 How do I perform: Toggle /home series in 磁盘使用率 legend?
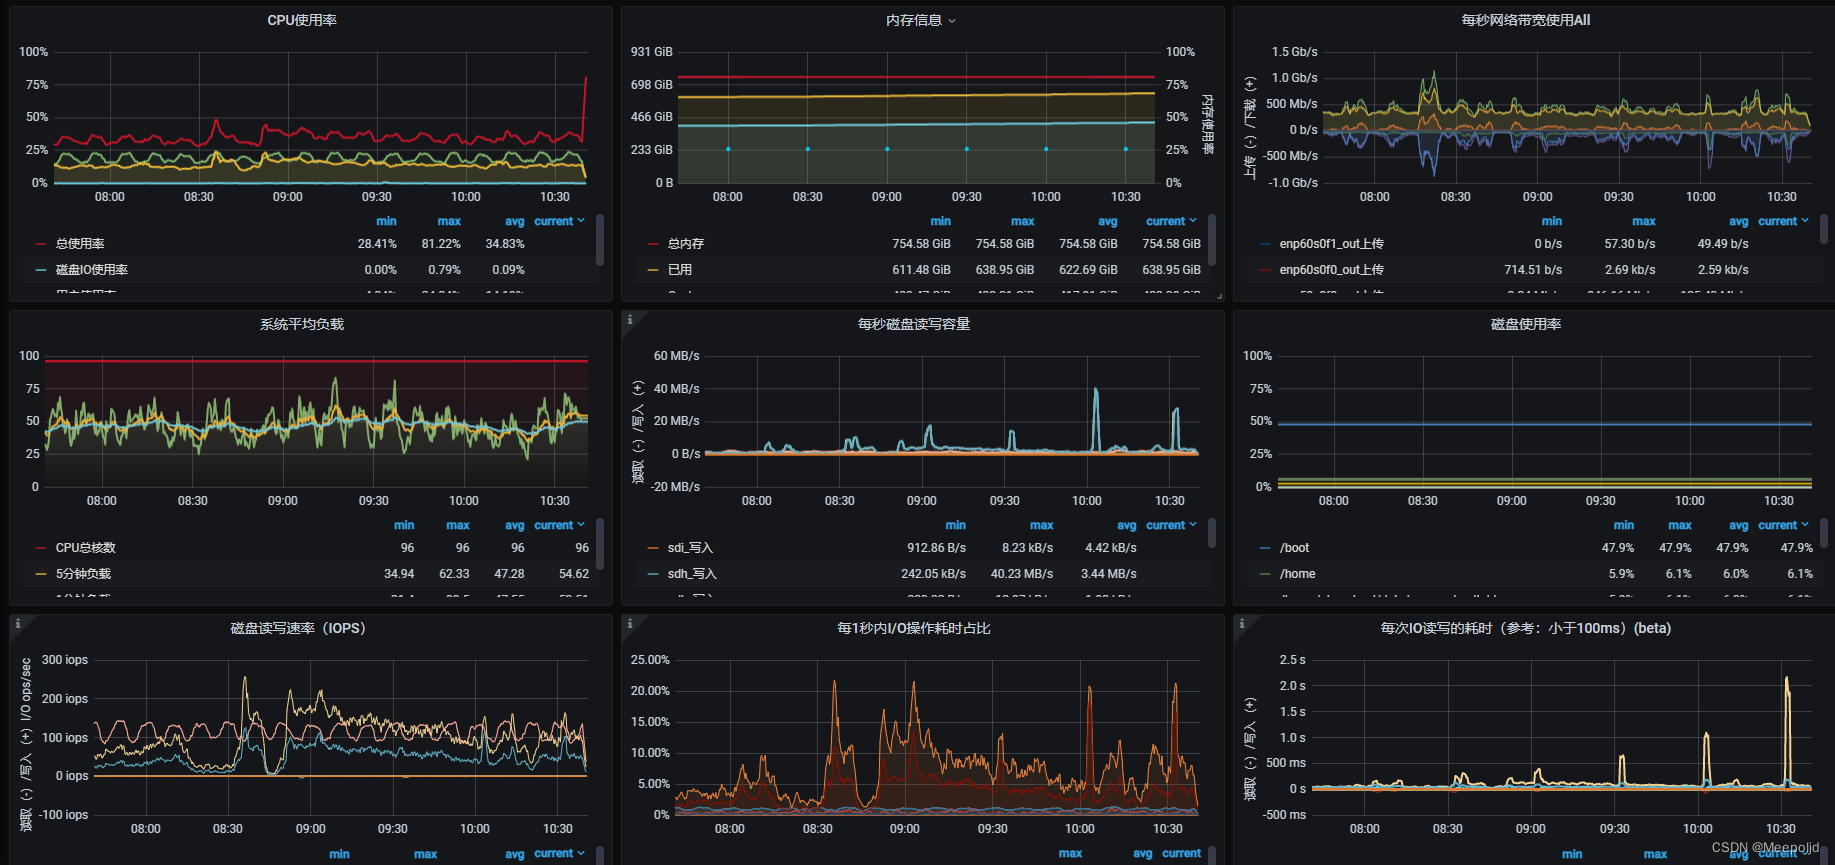click(1297, 574)
